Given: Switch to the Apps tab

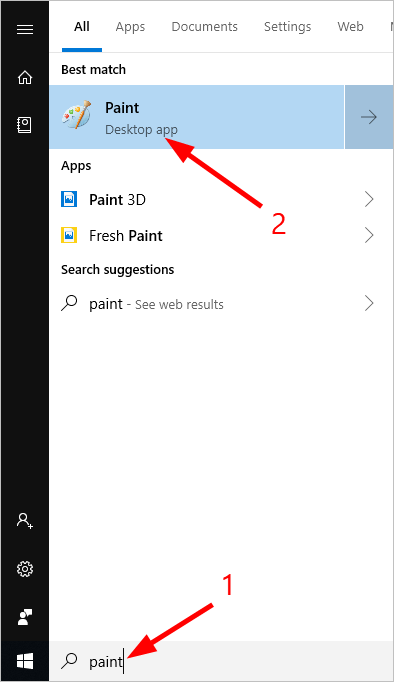Looking at the screenshot, I should pos(130,27).
